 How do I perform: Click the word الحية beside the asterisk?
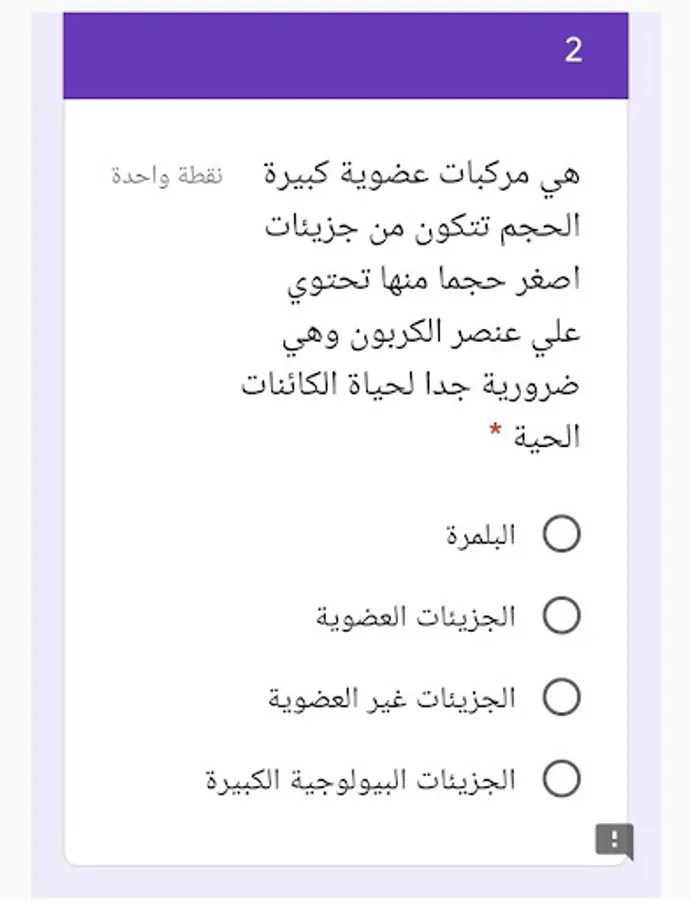546,437
